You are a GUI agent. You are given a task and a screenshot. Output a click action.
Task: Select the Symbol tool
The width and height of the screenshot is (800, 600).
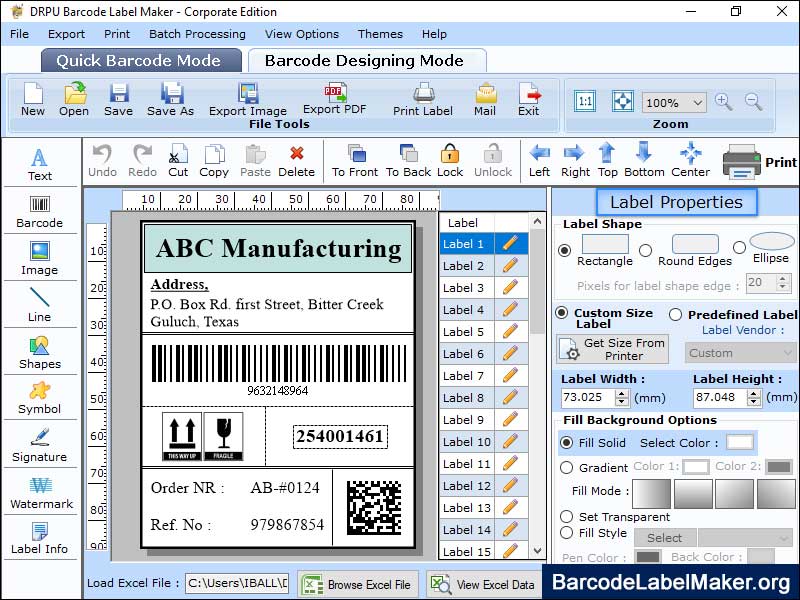tap(40, 396)
